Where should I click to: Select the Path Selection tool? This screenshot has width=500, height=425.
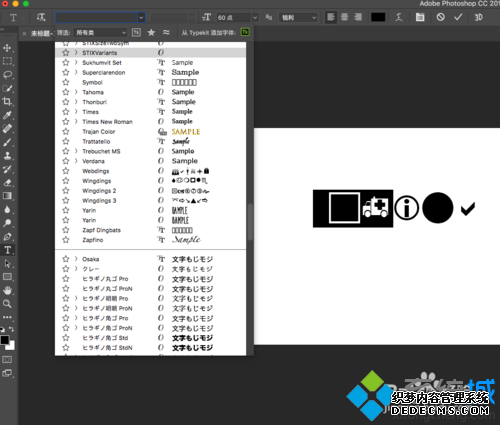7,264
